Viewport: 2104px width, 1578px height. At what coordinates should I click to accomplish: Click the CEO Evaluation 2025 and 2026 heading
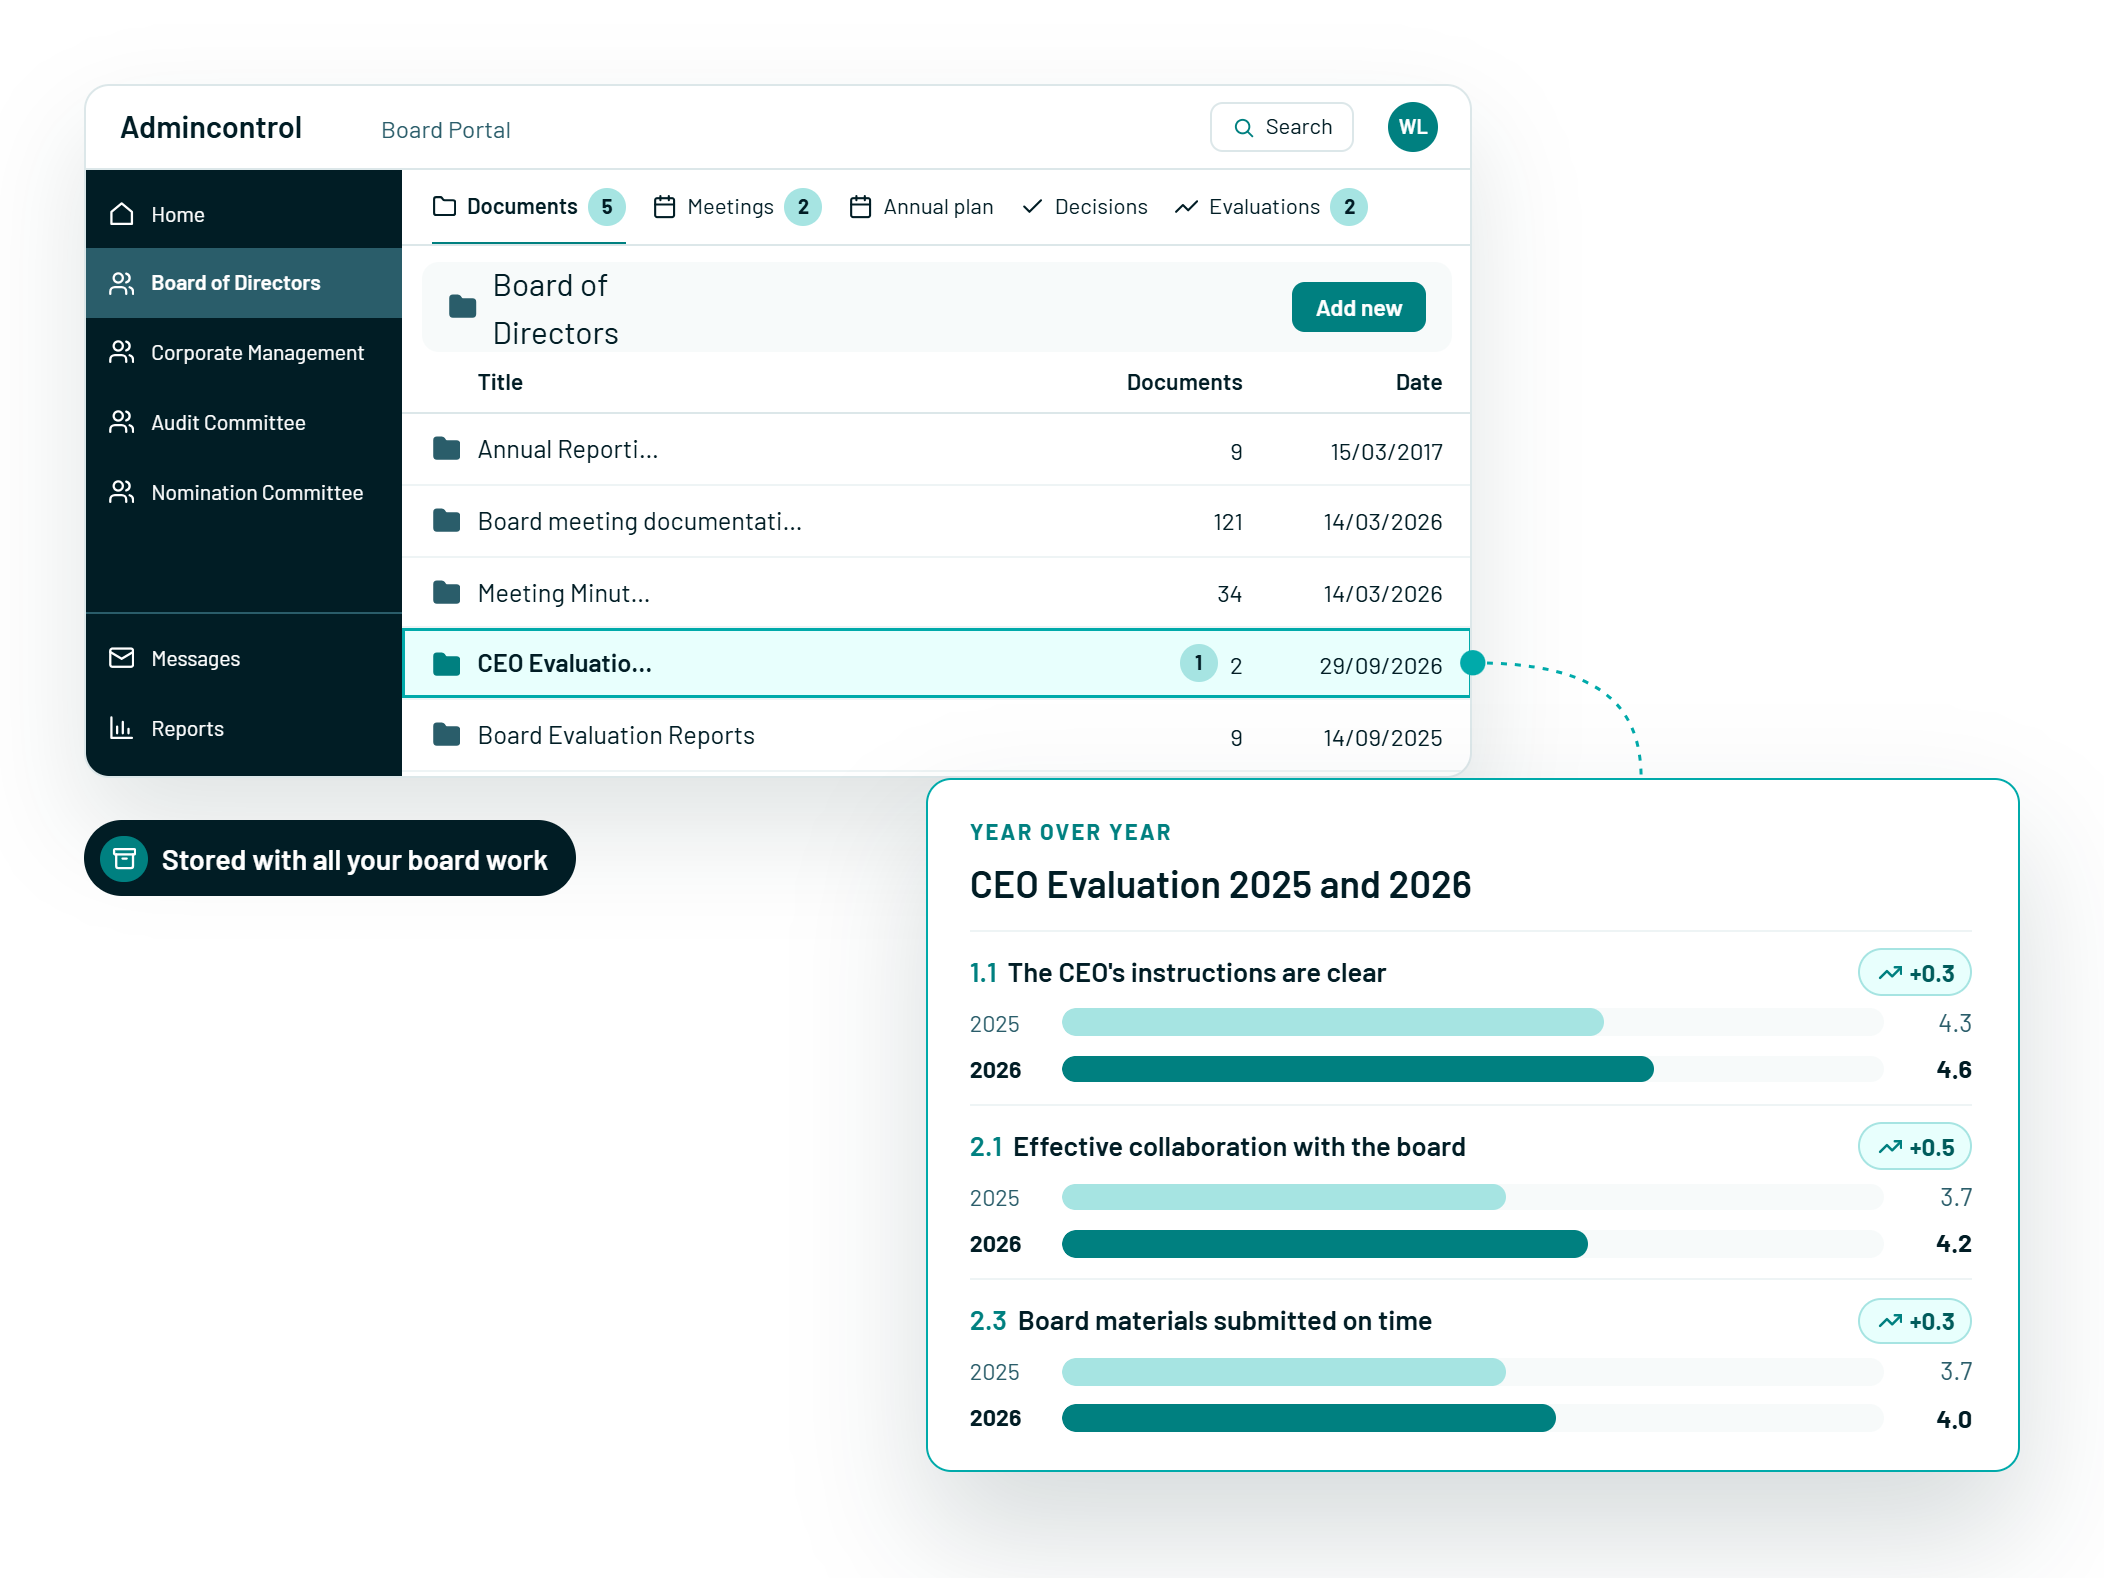pos(1220,885)
